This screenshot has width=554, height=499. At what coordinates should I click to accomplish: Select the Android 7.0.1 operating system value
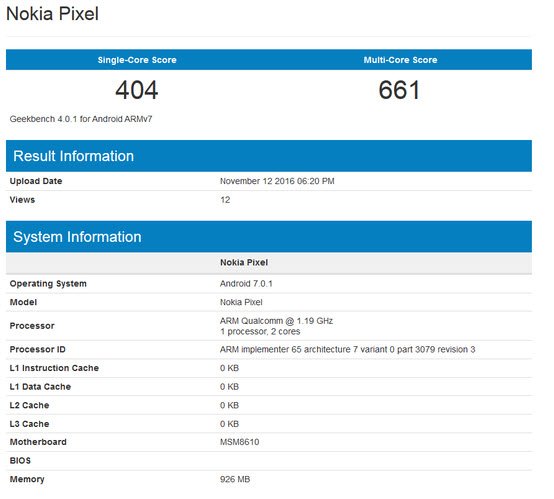click(246, 284)
